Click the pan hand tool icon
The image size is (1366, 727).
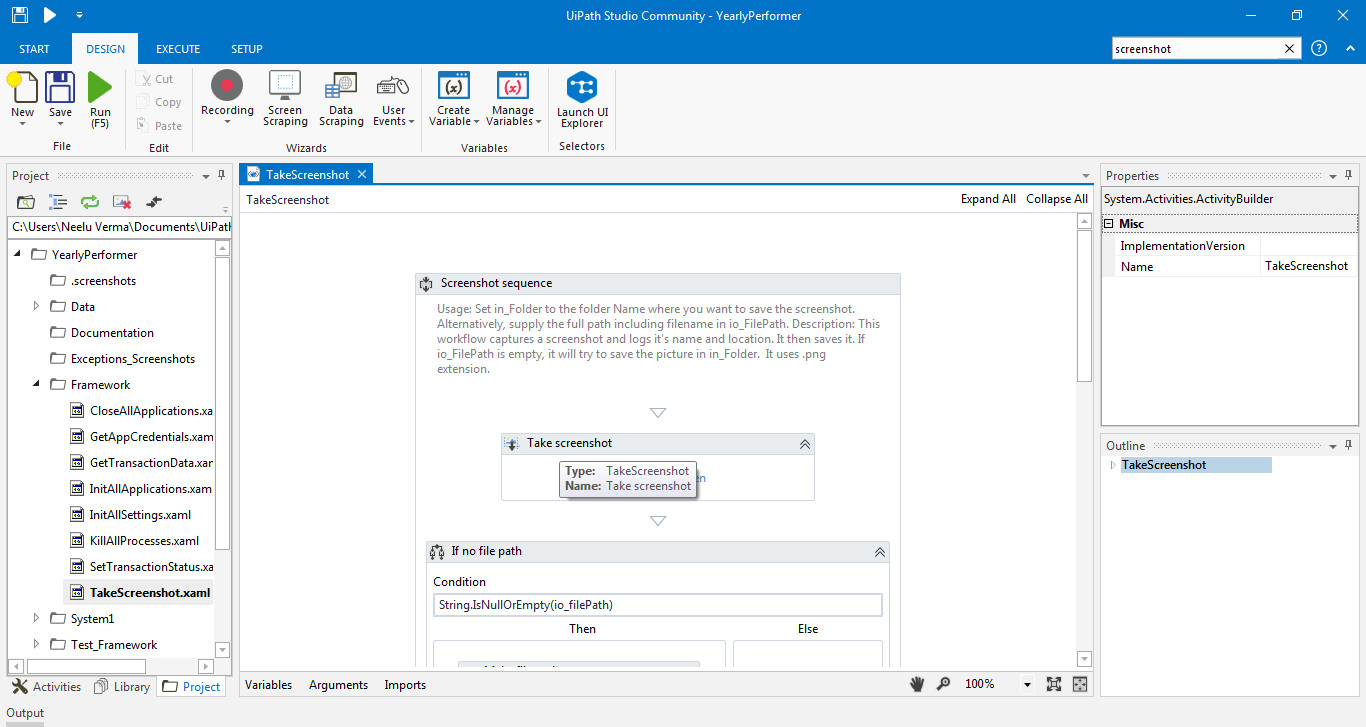[x=917, y=684]
